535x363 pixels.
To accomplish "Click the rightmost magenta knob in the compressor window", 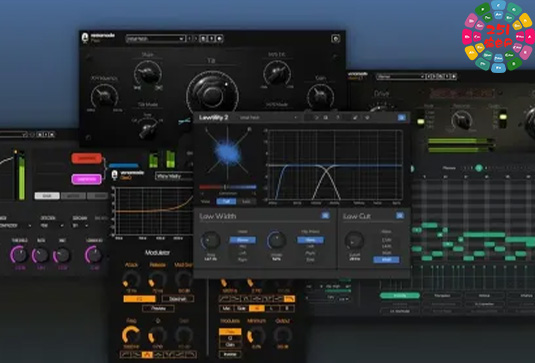I will point(94,255).
